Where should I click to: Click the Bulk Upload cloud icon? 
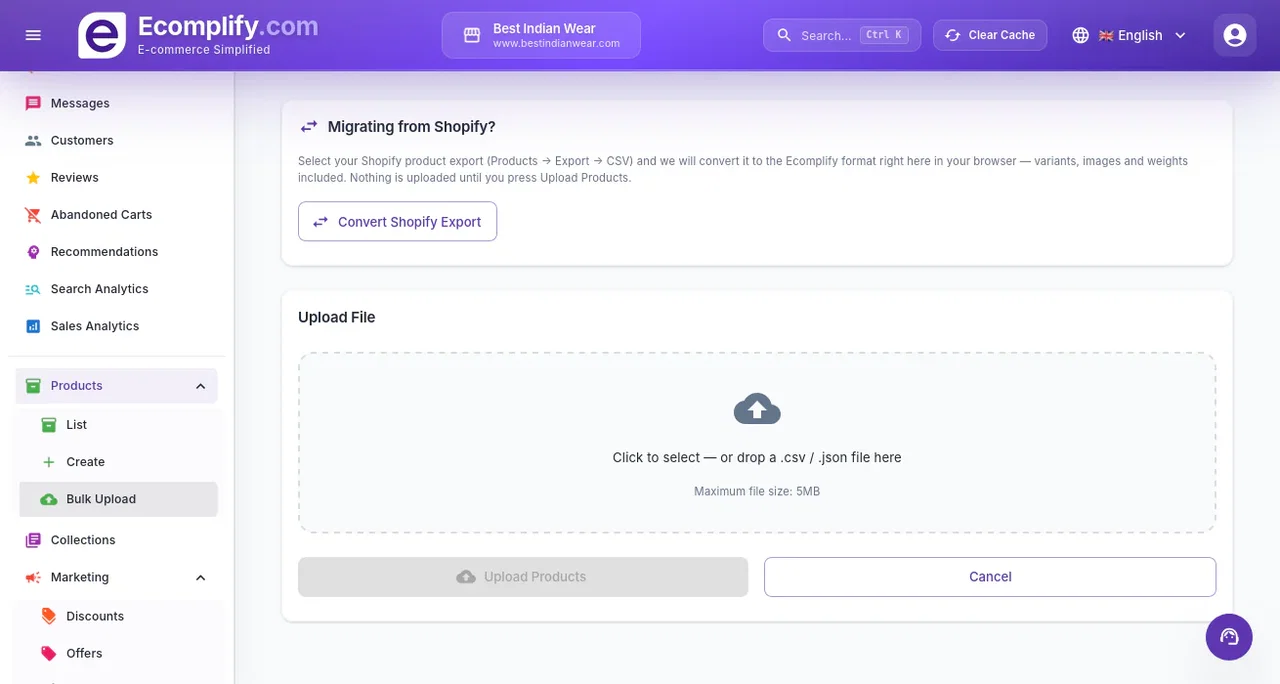click(49, 499)
